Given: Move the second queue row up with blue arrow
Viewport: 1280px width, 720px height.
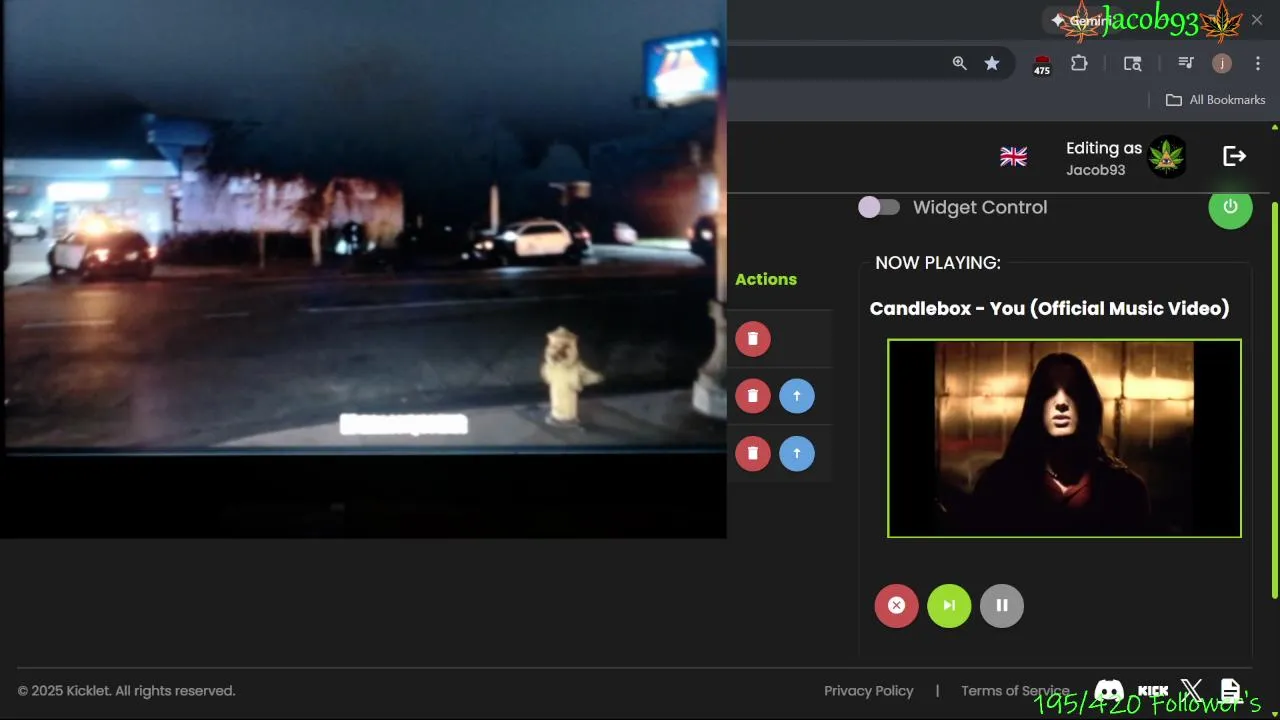Looking at the screenshot, I should pos(797,396).
